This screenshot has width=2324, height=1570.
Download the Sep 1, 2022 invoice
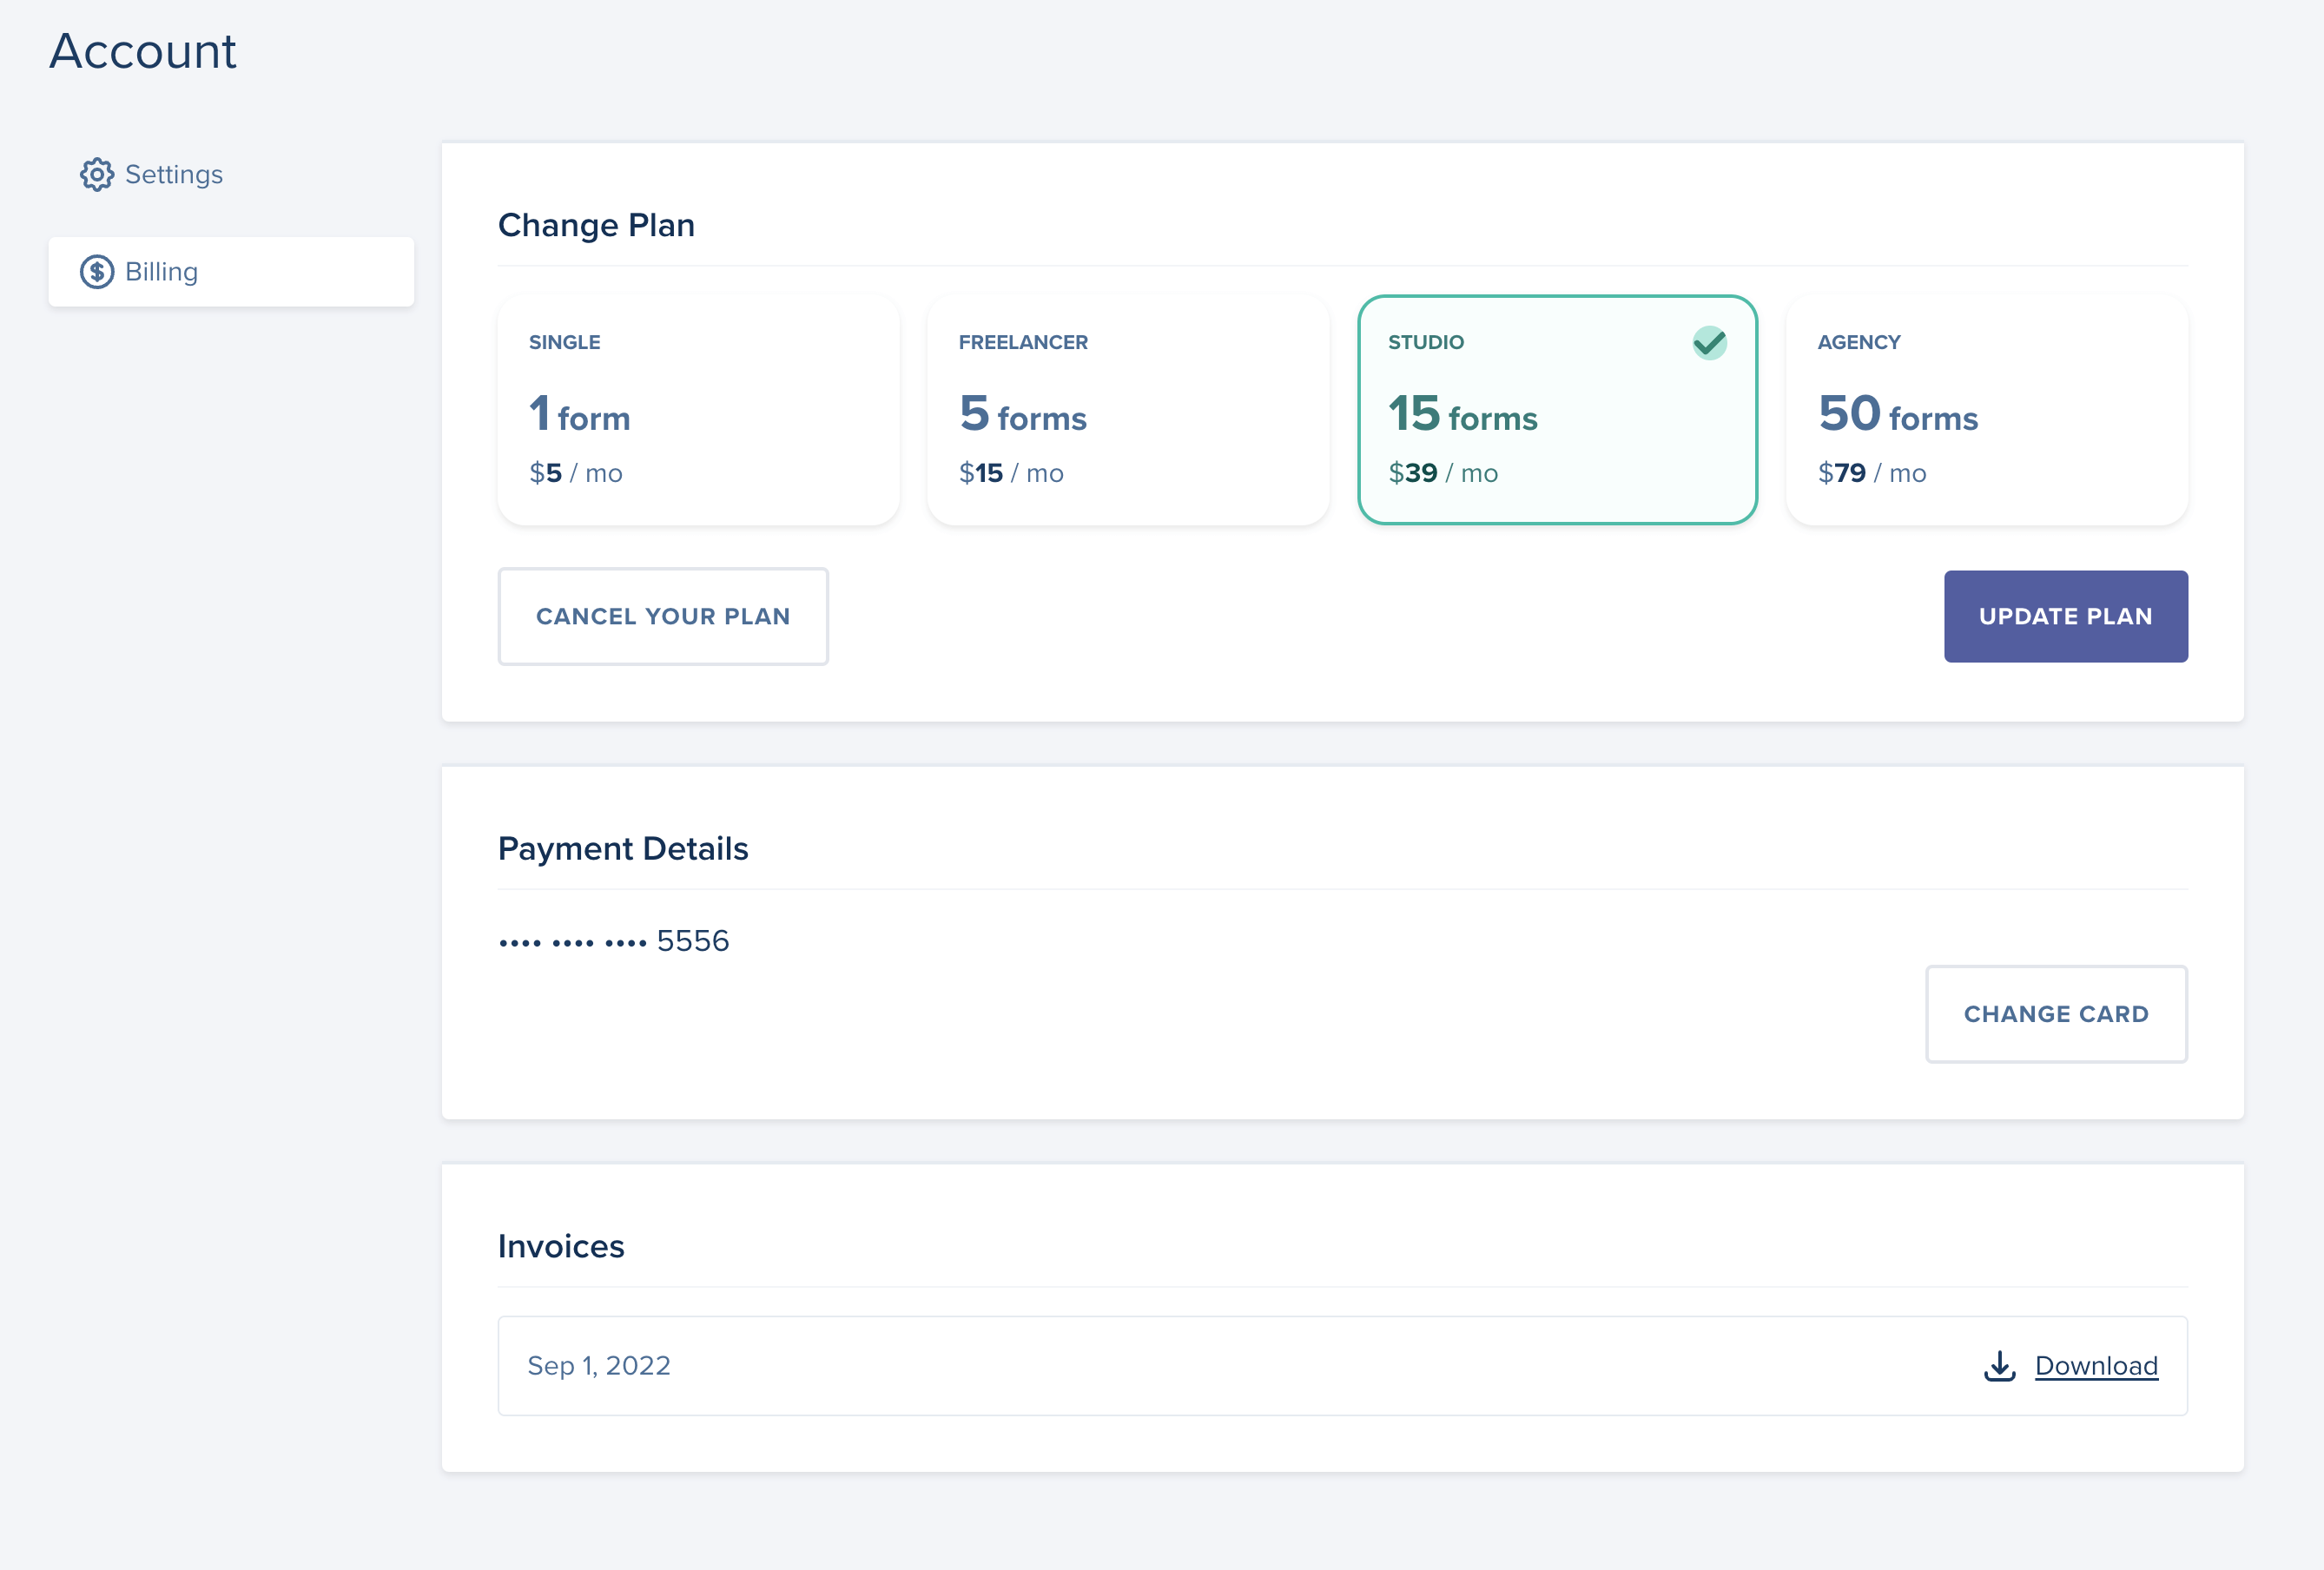[x=2096, y=1366]
